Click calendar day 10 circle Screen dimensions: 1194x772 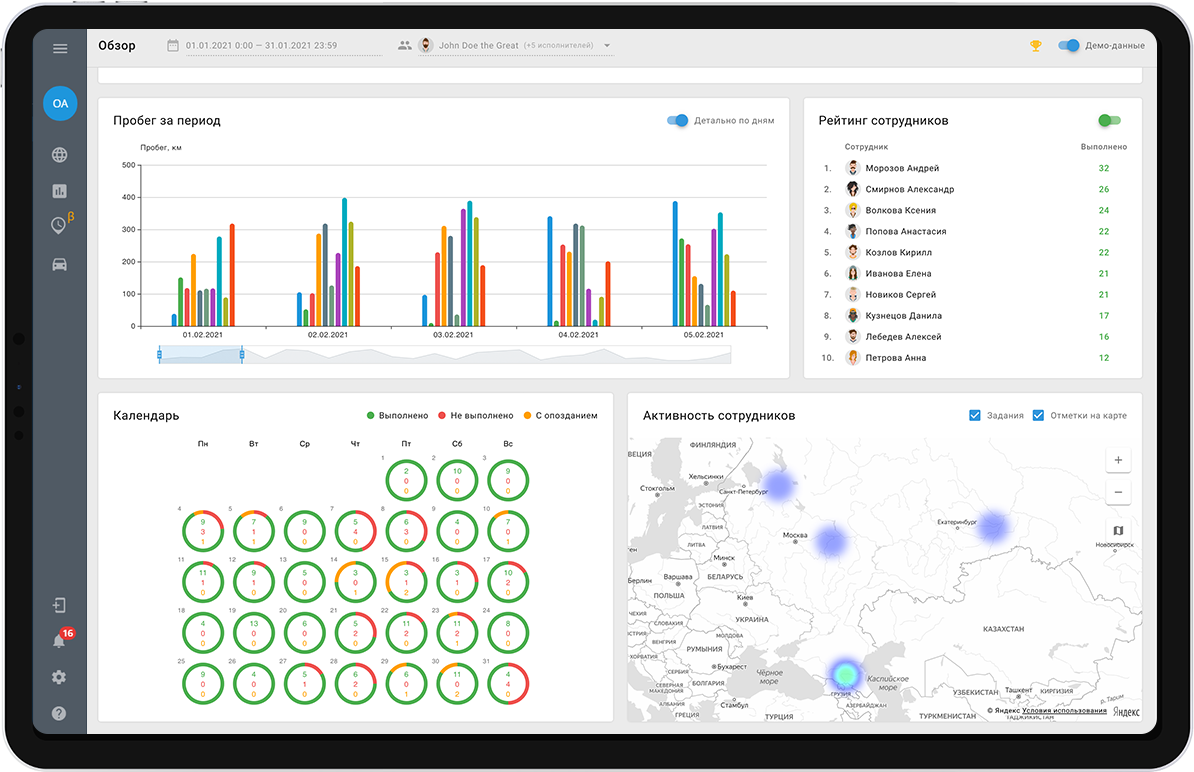click(508, 531)
